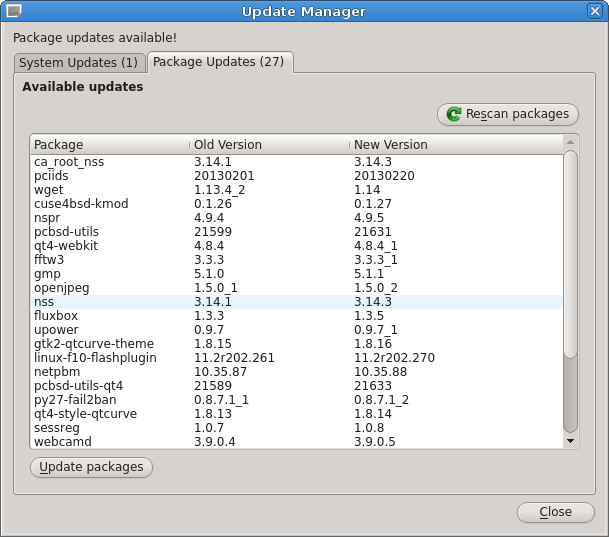Select the linux-f10-flashplugin package row
This screenshot has height=537, width=609.
click(296, 358)
